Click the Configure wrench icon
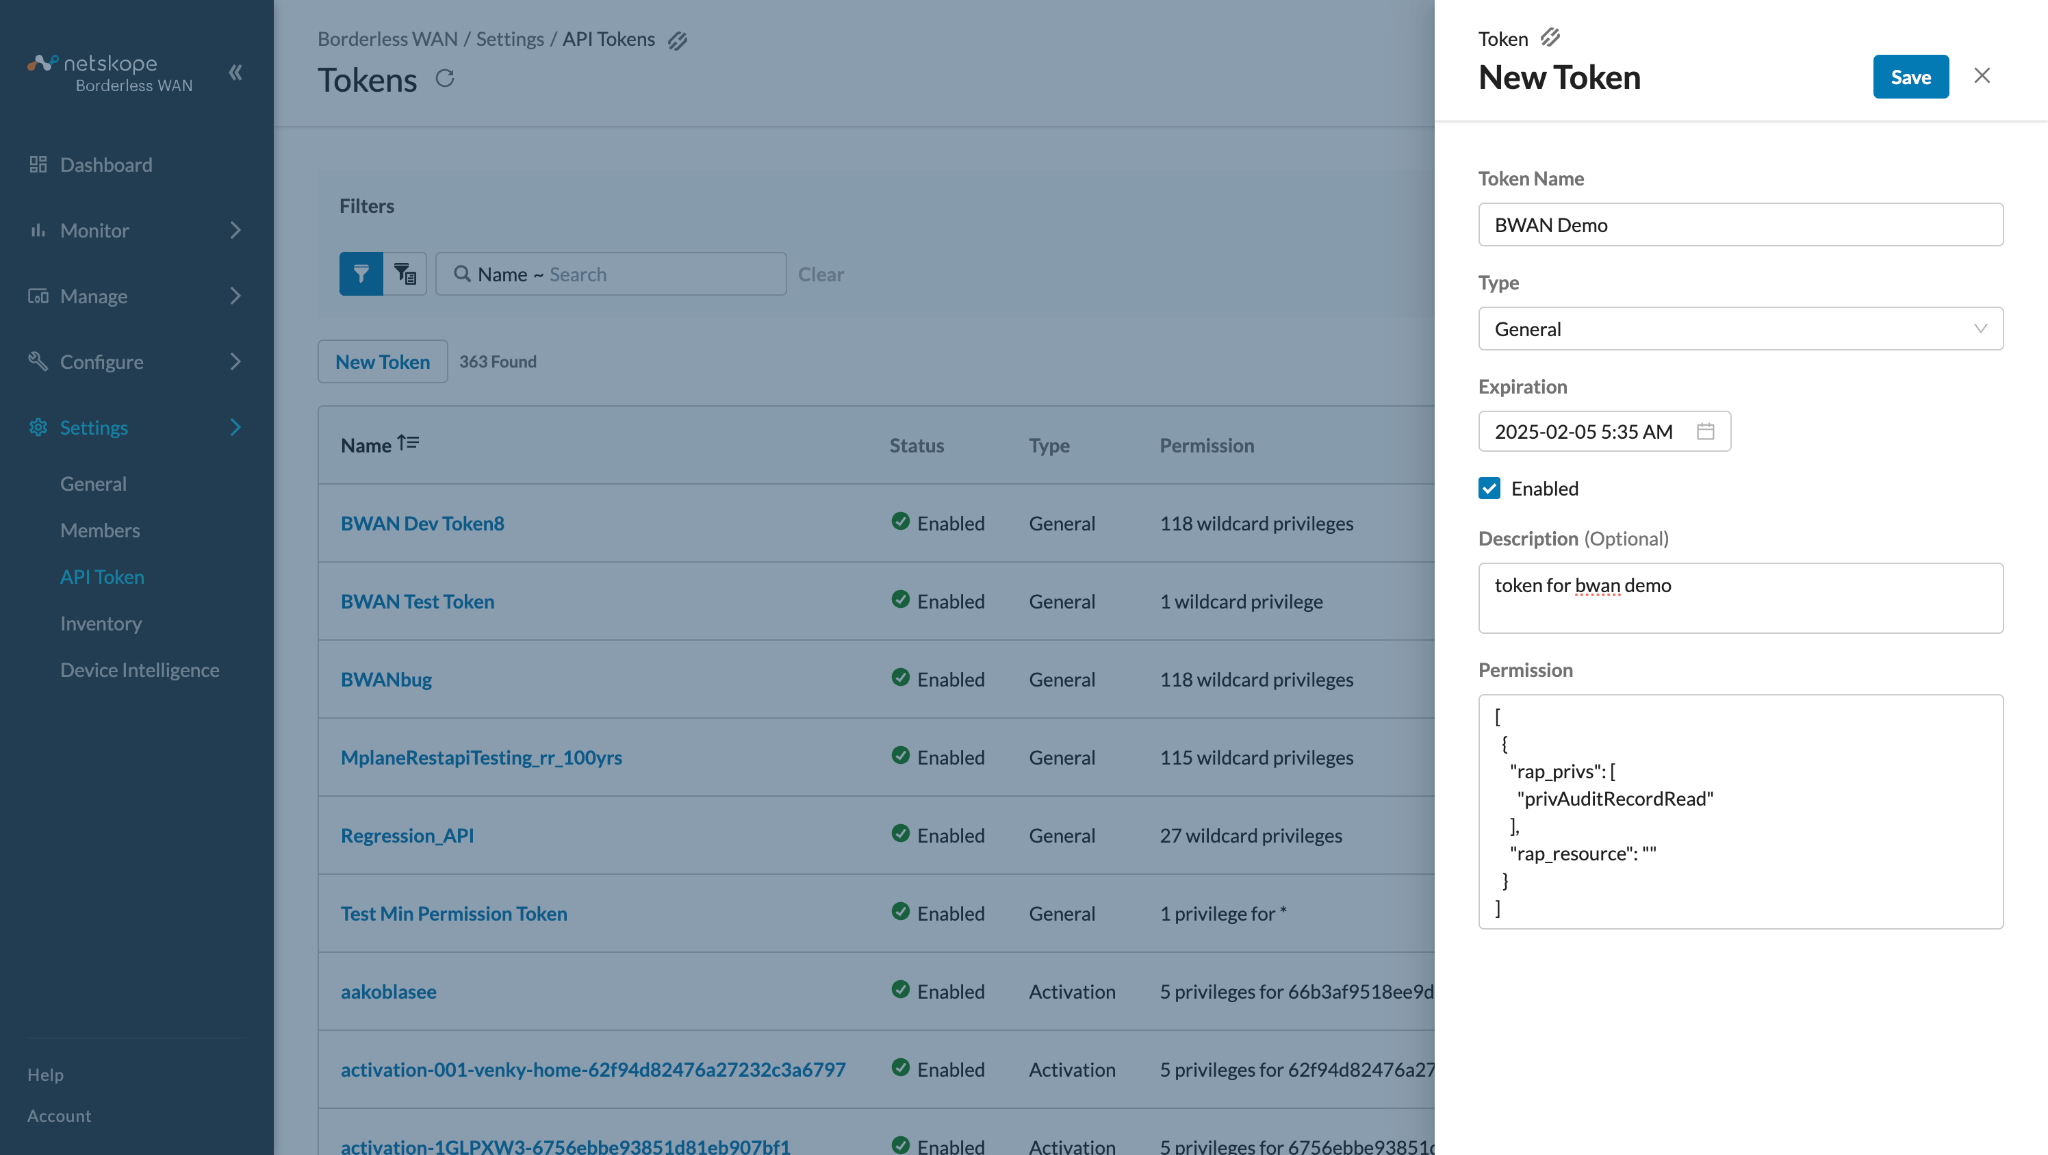This screenshot has width=2048, height=1155. [x=38, y=361]
